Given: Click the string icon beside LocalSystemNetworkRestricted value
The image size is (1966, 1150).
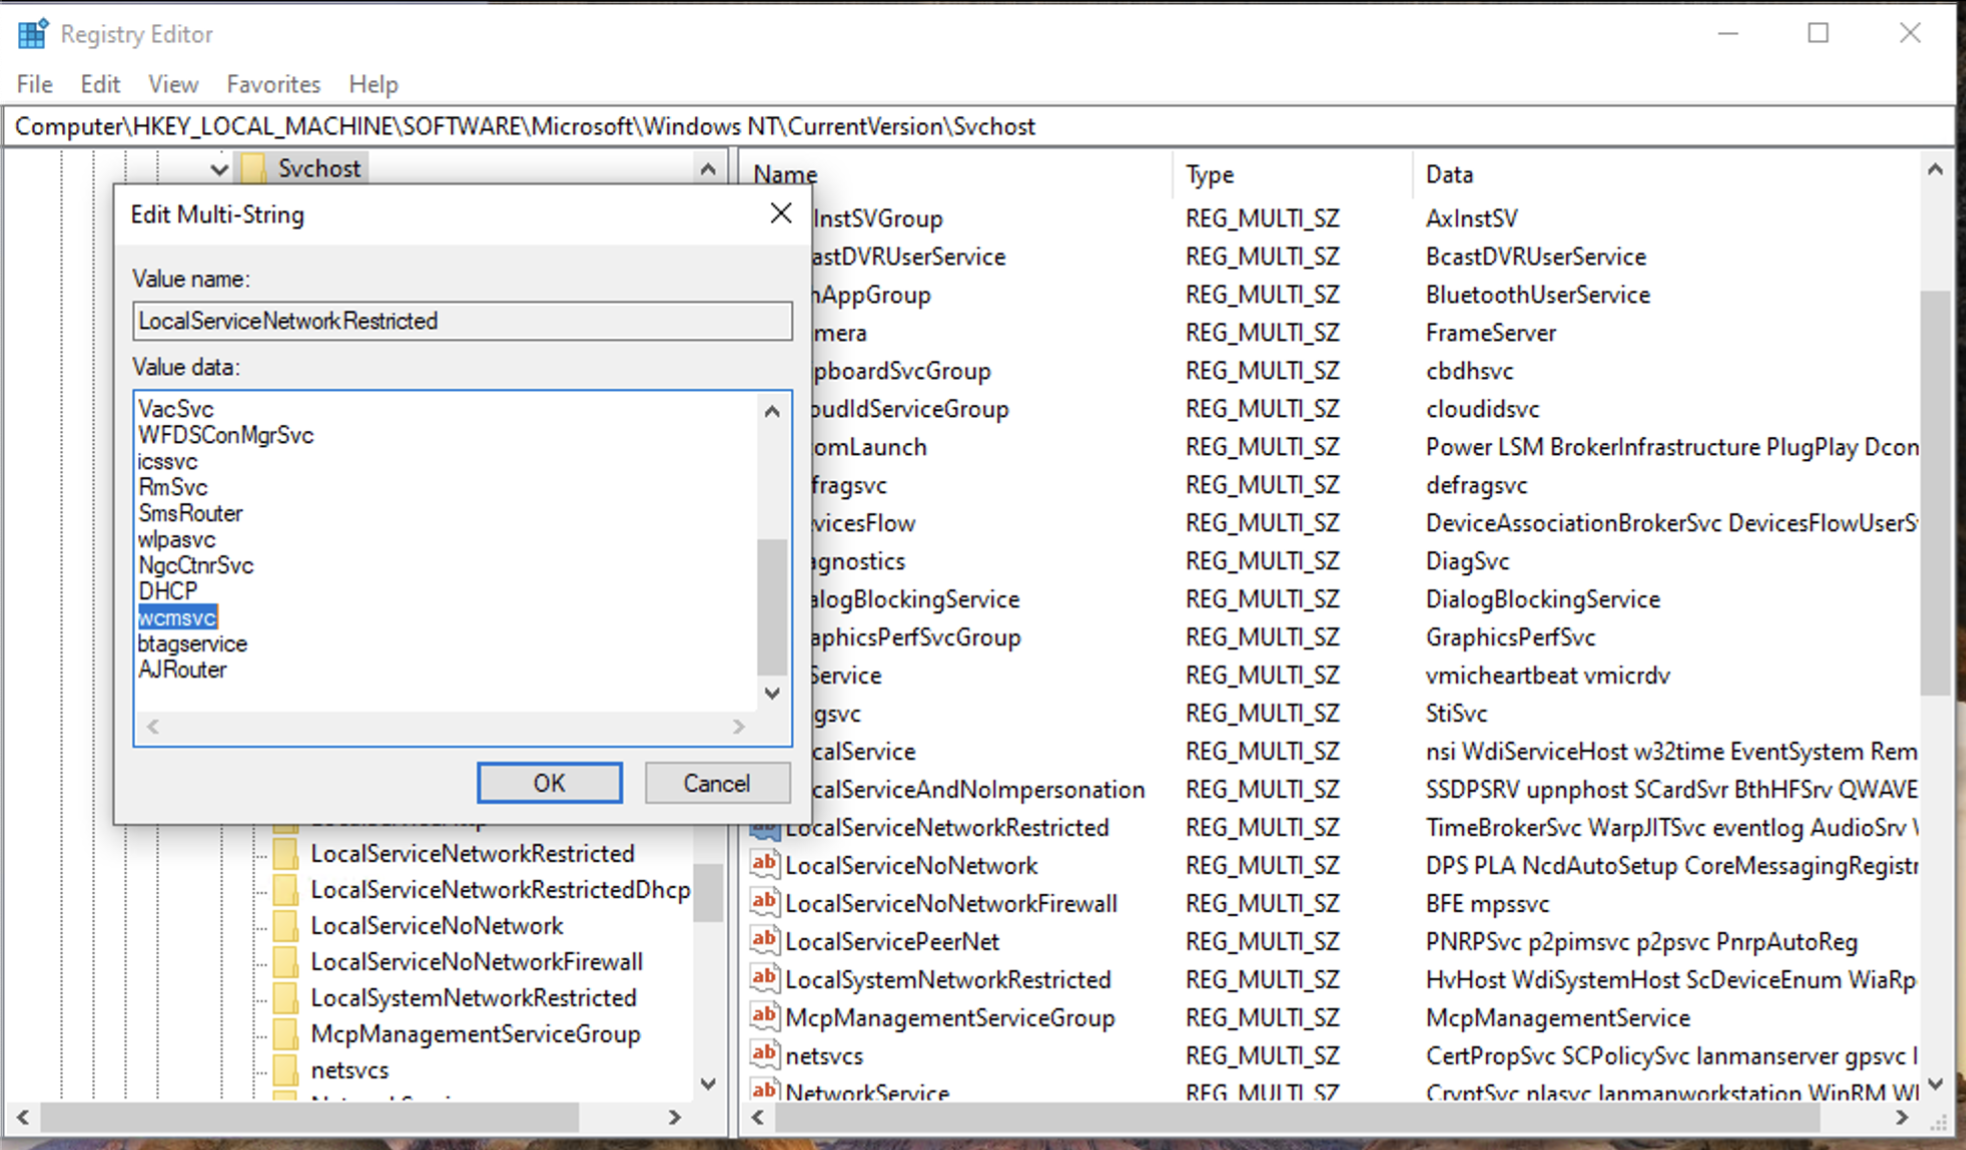Looking at the screenshot, I should [x=764, y=978].
